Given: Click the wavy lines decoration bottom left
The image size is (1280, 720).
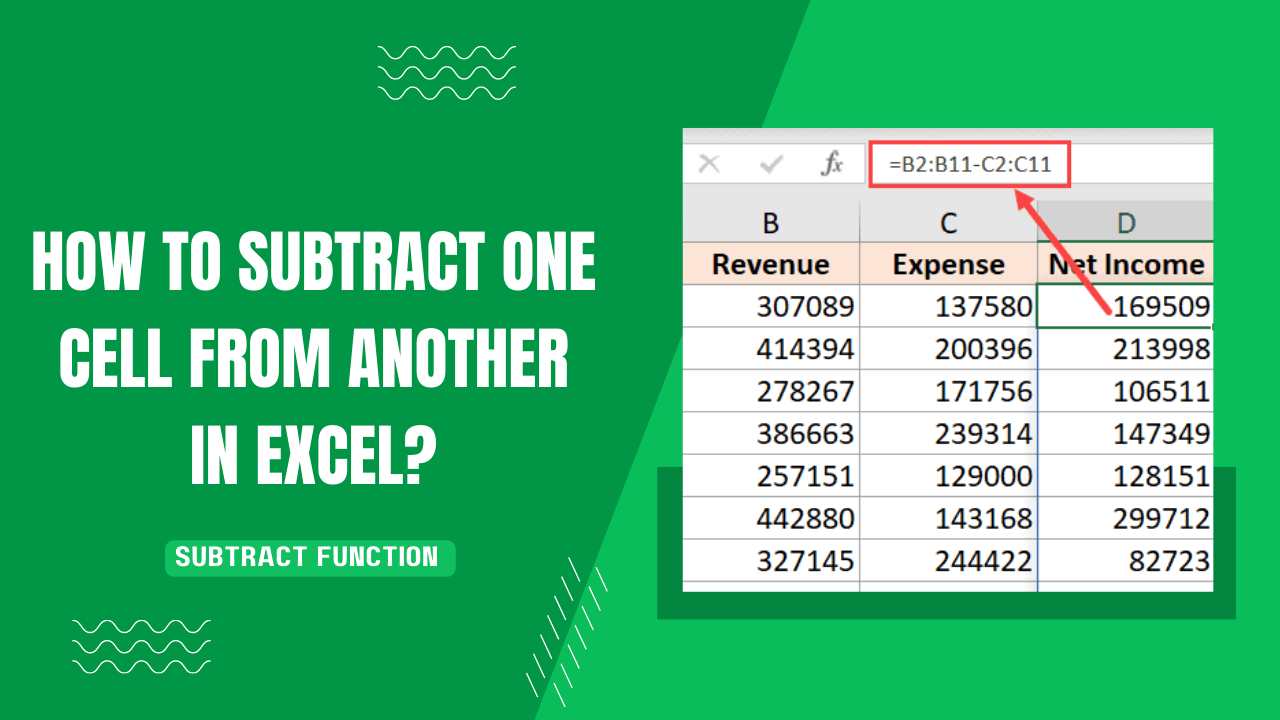Looking at the screenshot, I should click(x=140, y=645).
